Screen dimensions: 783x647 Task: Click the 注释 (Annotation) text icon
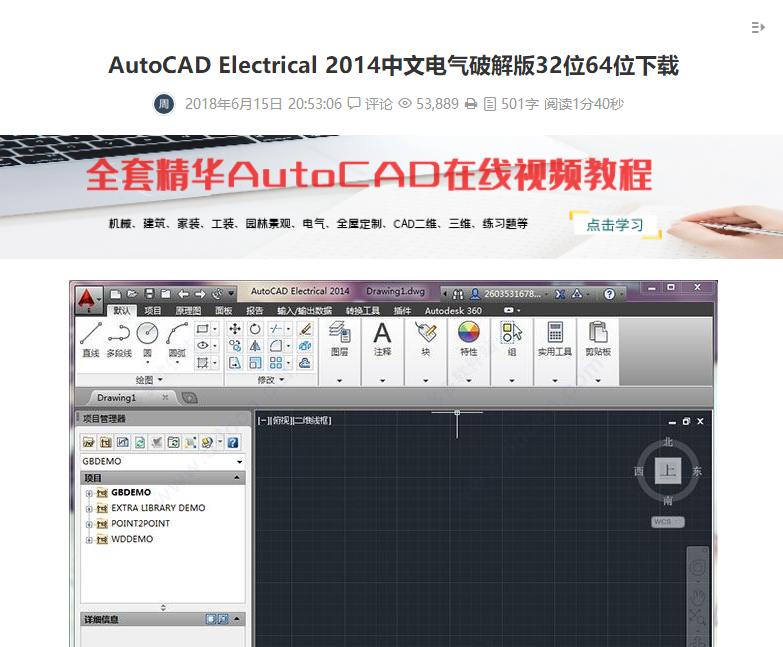(x=382, y=337)
